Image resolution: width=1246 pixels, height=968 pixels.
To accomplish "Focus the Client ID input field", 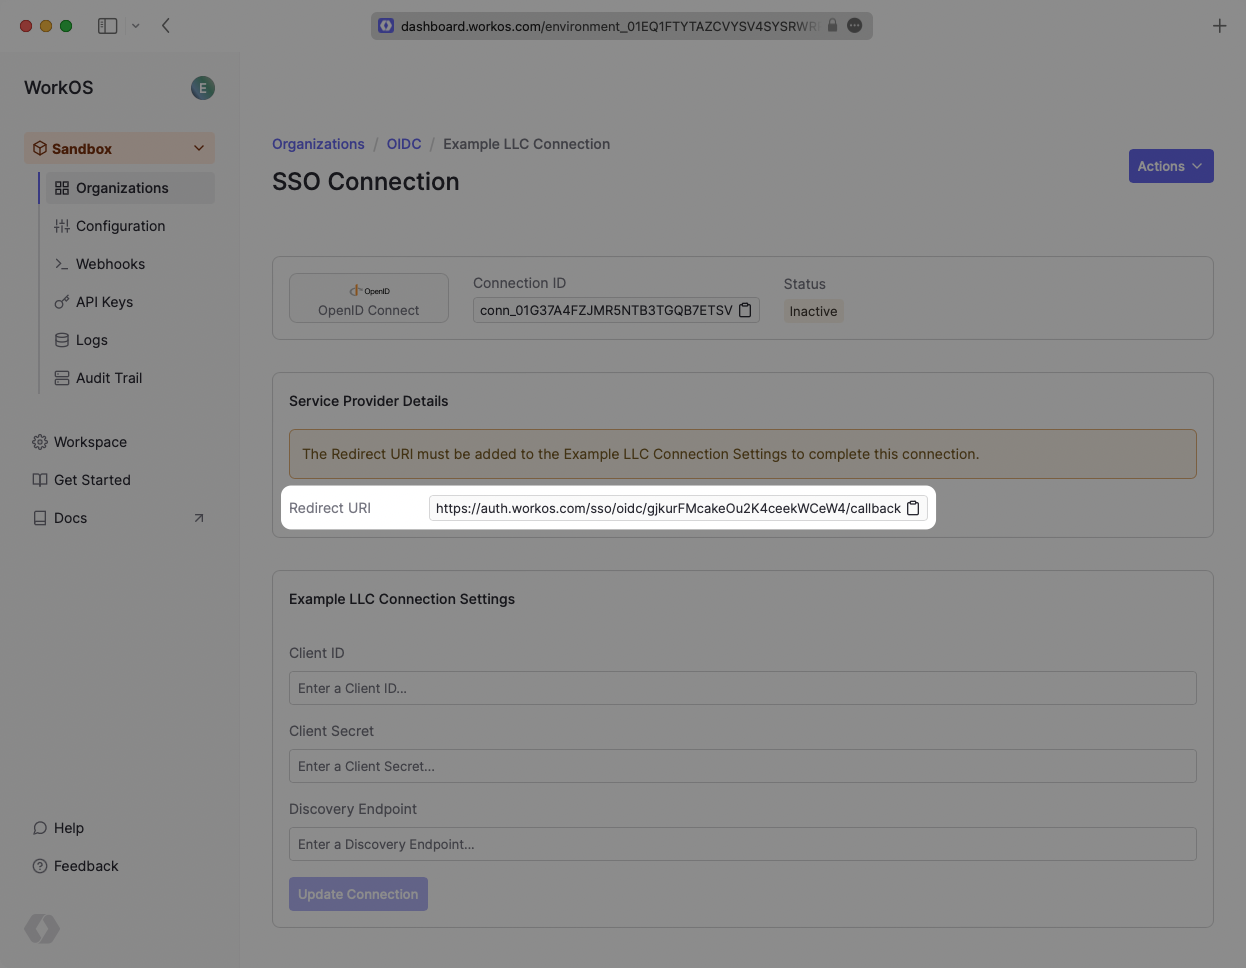I will click(742, 688).
